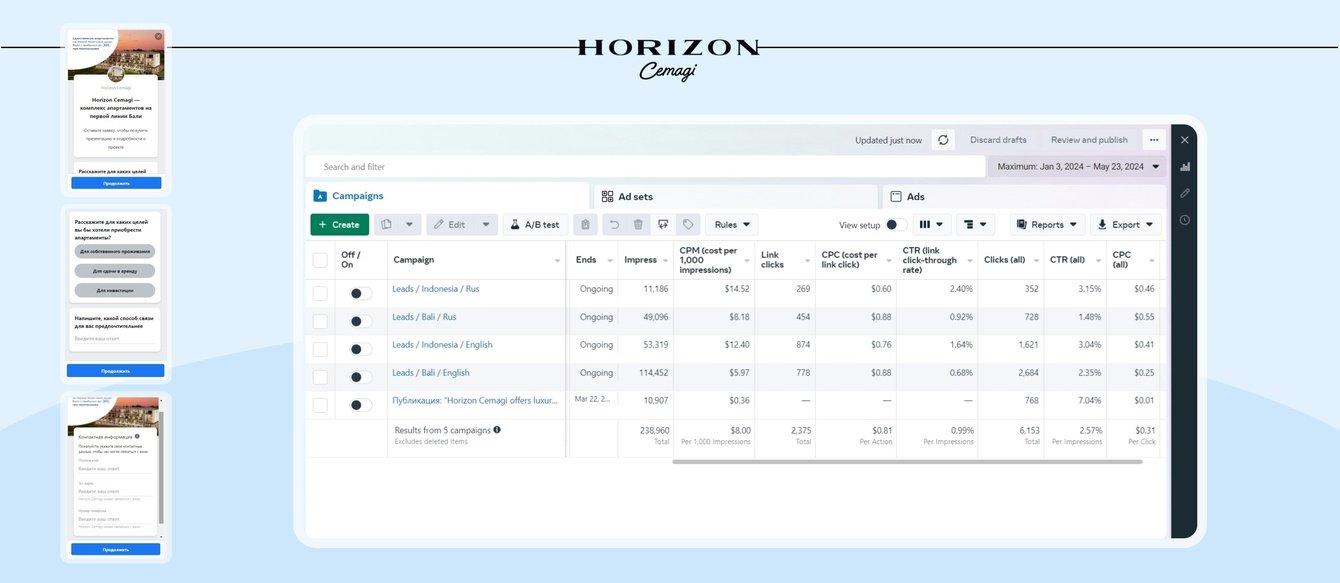Click the tag label icon
Screen dimensions: 1340x583
coord(687,225)
